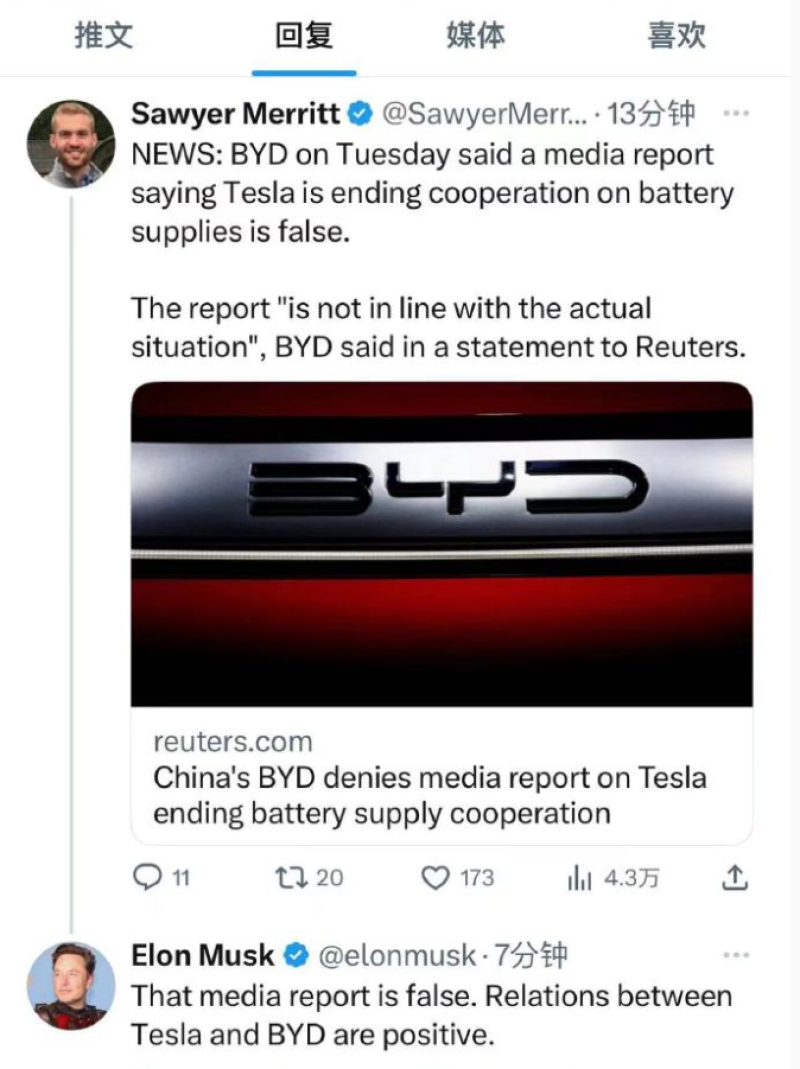Click Elon Musk's verified badge
The image size is (800, 1069).
[296, 955]
